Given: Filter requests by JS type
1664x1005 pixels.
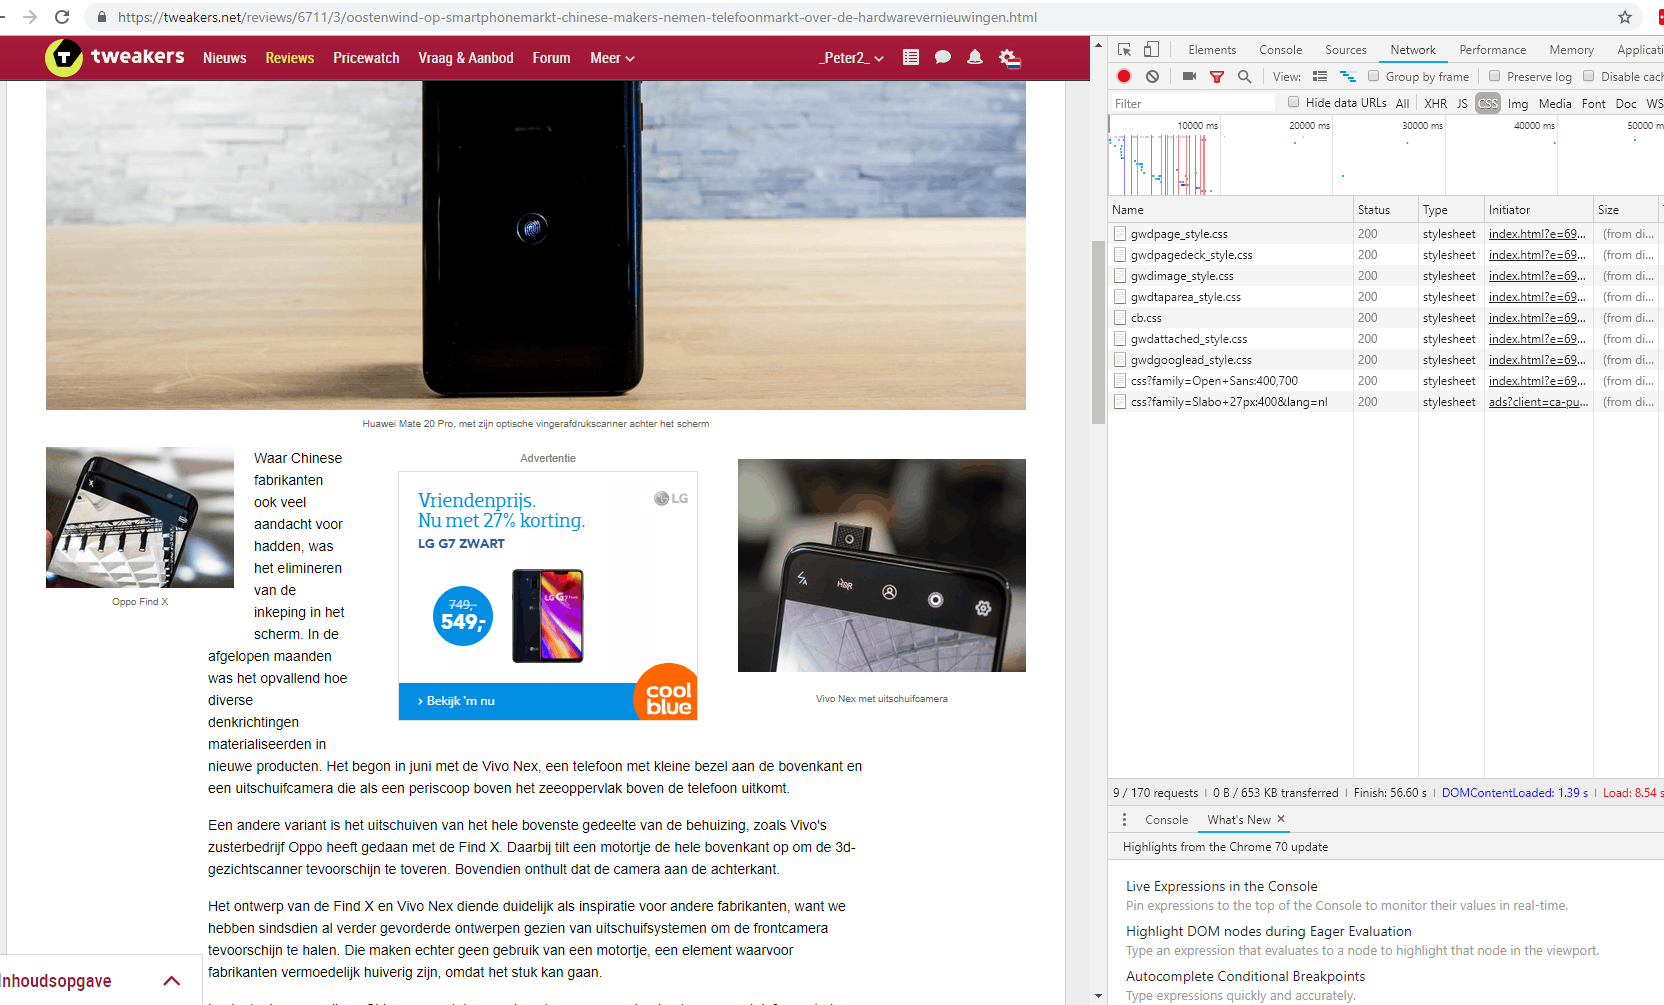Looking at the screenshot, I should pos(1462,103).
